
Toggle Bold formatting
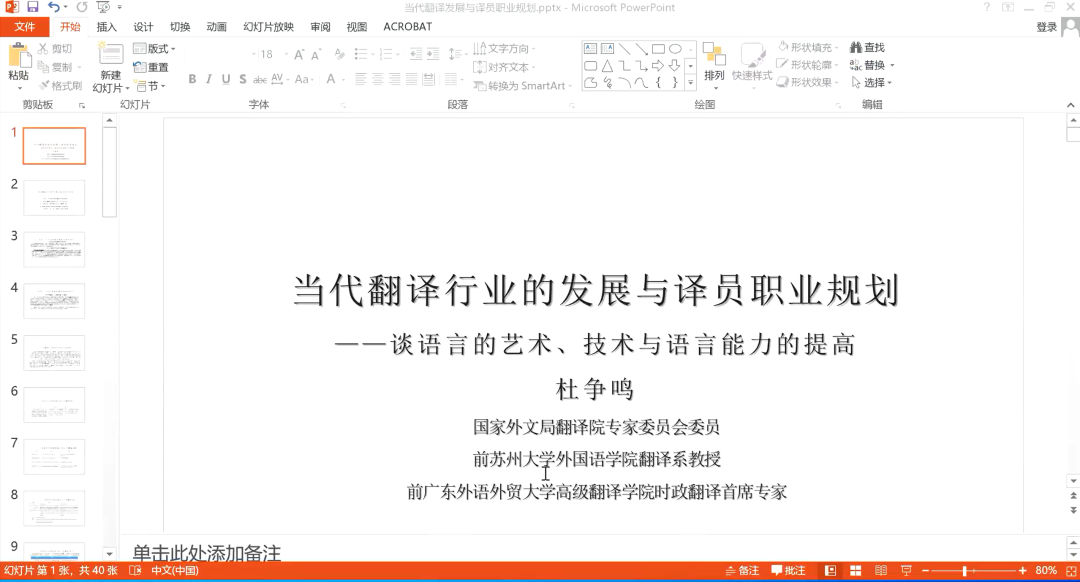click(x=192, y=79)
